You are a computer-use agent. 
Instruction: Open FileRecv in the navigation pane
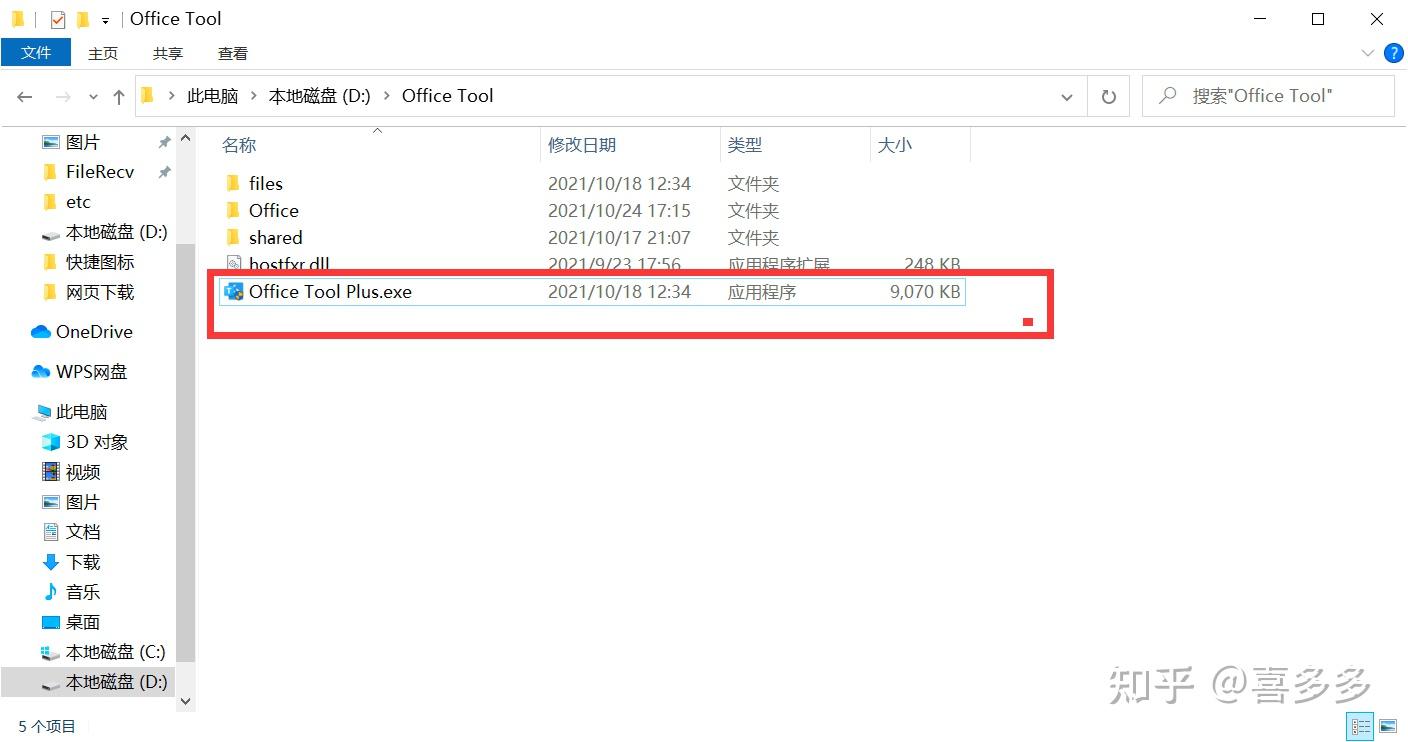[x=100, y=172]
